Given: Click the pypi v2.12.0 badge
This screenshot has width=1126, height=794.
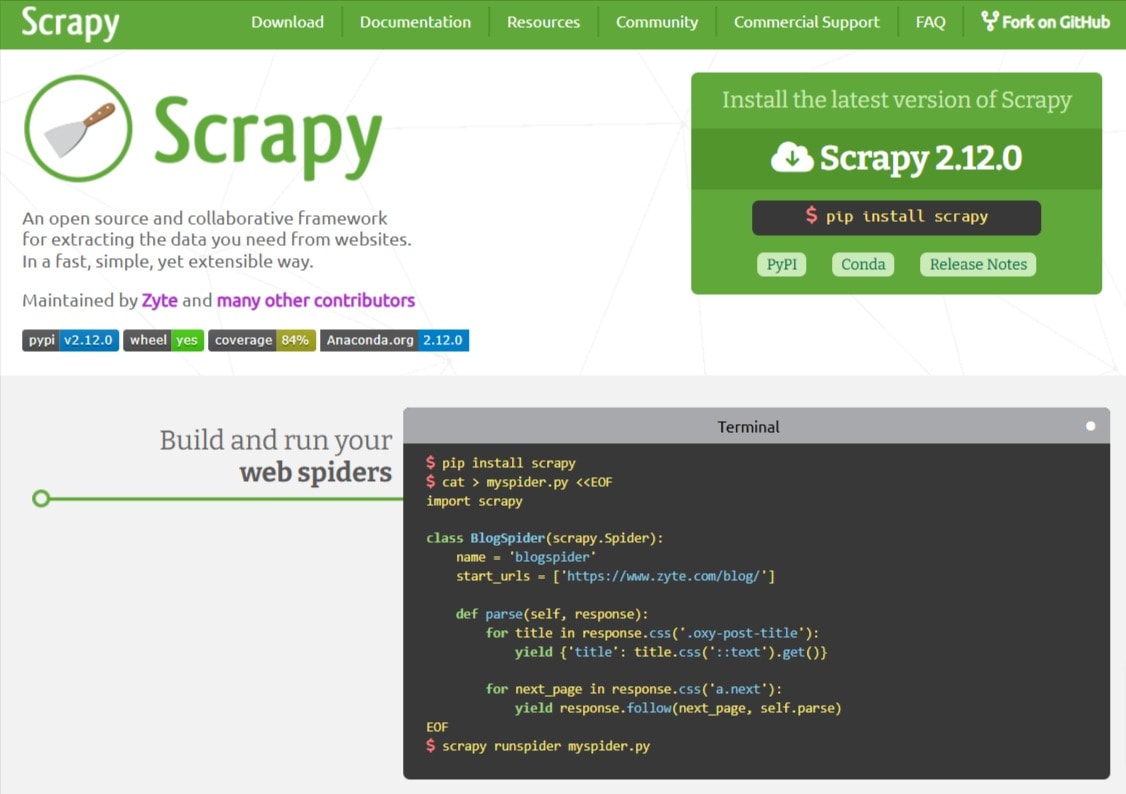Looking at the screenshot, I should point(70,340).
